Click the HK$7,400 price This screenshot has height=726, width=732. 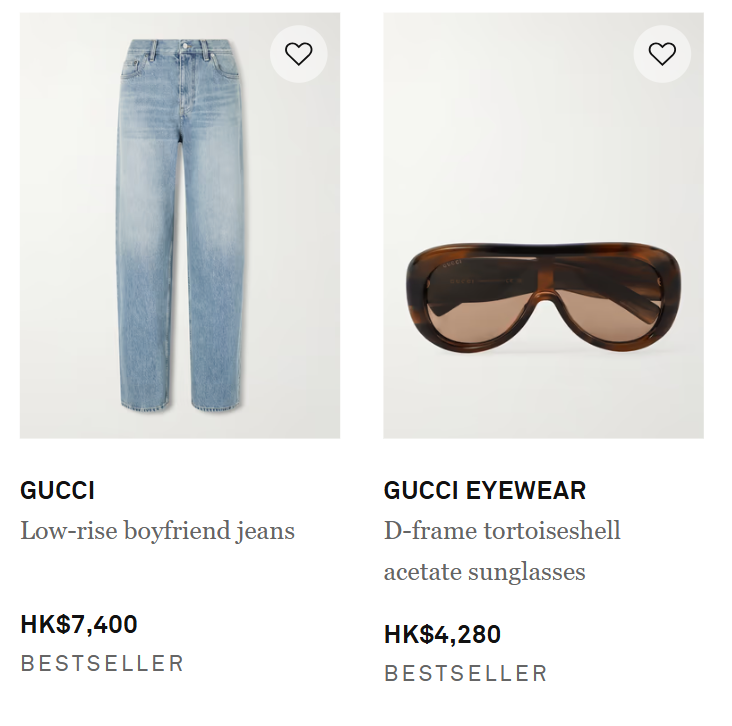pos(78,624)
